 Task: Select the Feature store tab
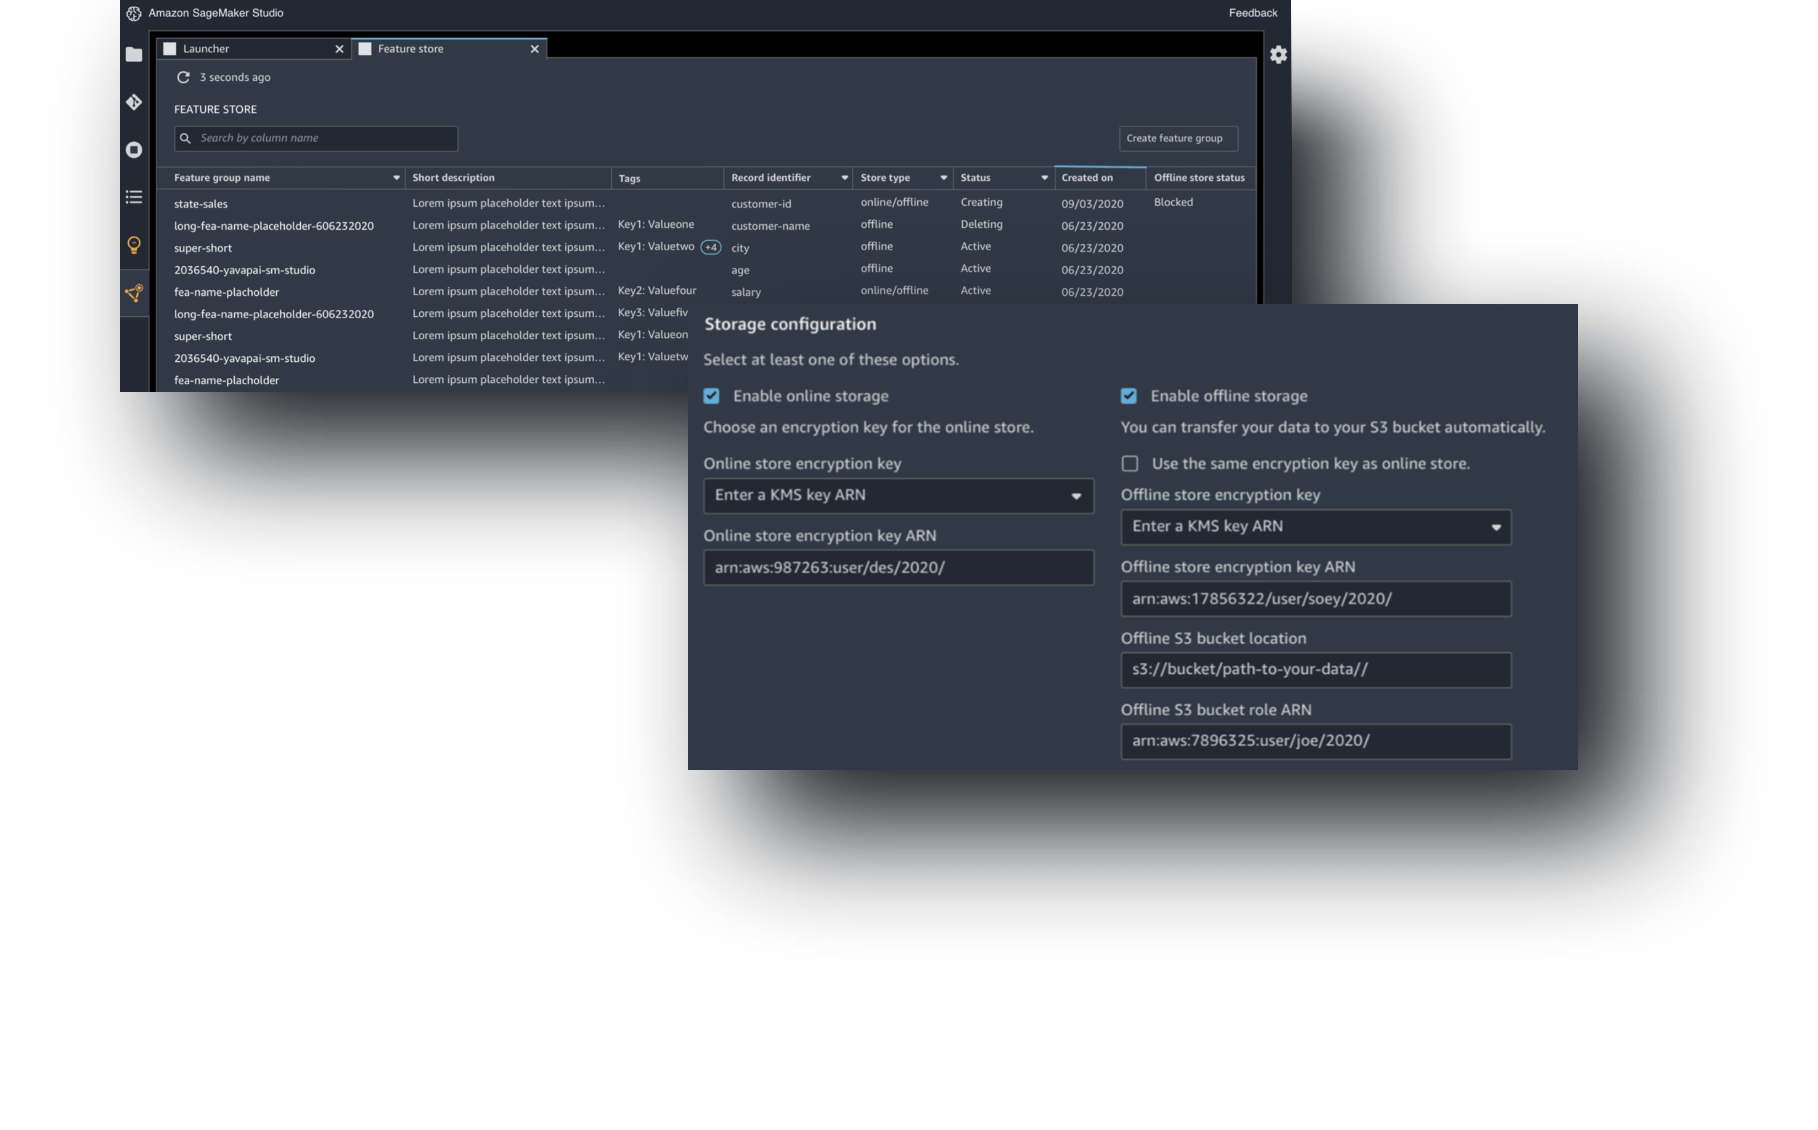pos(411,48)
